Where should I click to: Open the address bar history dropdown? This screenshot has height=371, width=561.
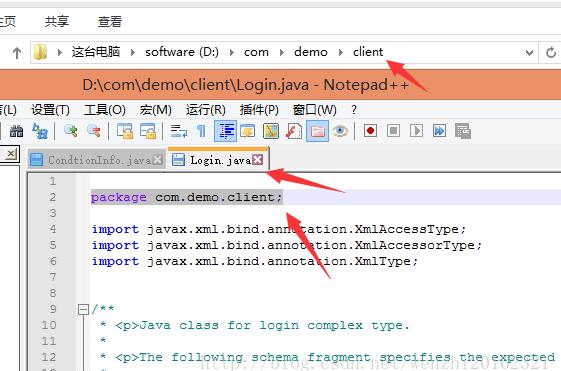coord(529,53)
